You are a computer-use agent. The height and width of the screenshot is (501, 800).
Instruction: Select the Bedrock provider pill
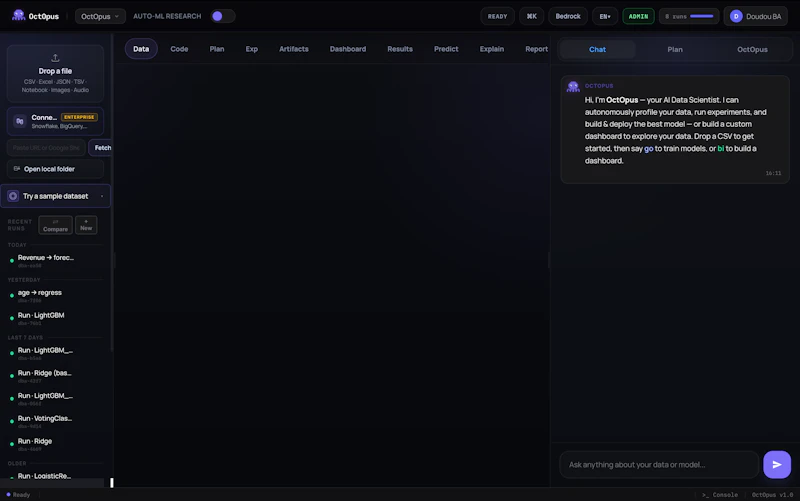(568, 16)
